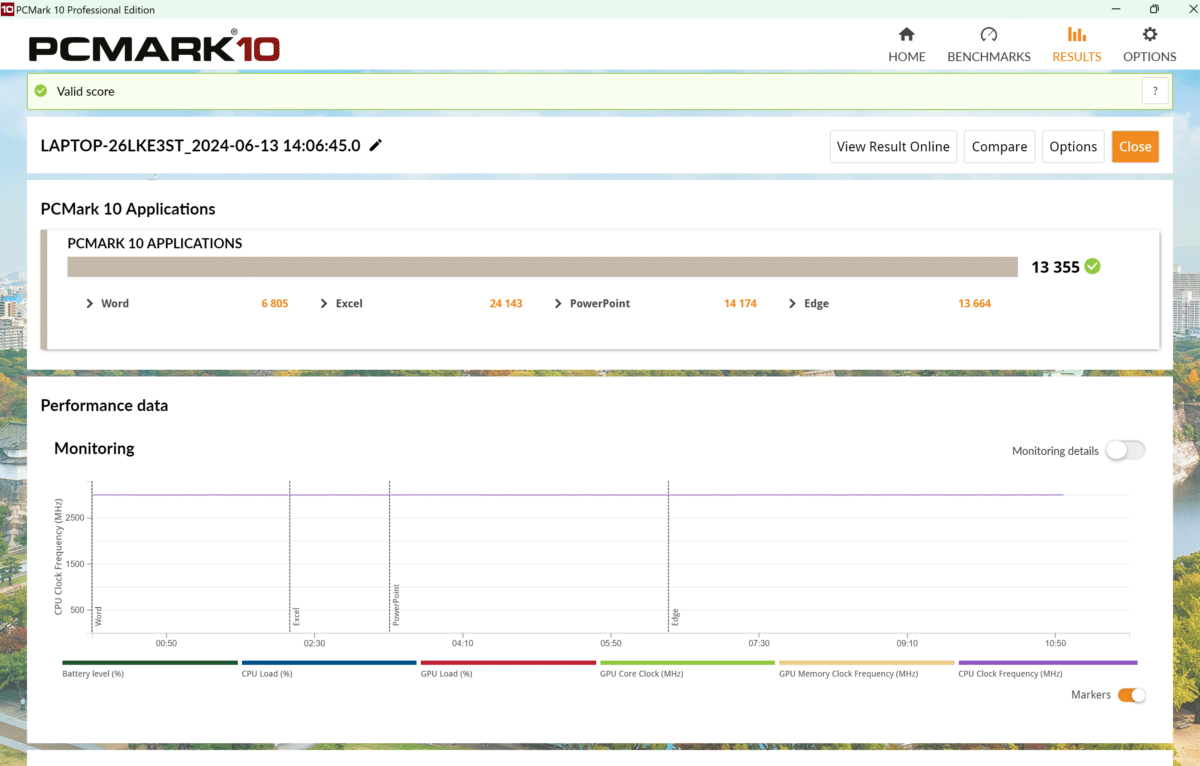Screen dimensions: 1200x766
Task: Select GPU Load legend color bar
Action: tap(508, 662)
